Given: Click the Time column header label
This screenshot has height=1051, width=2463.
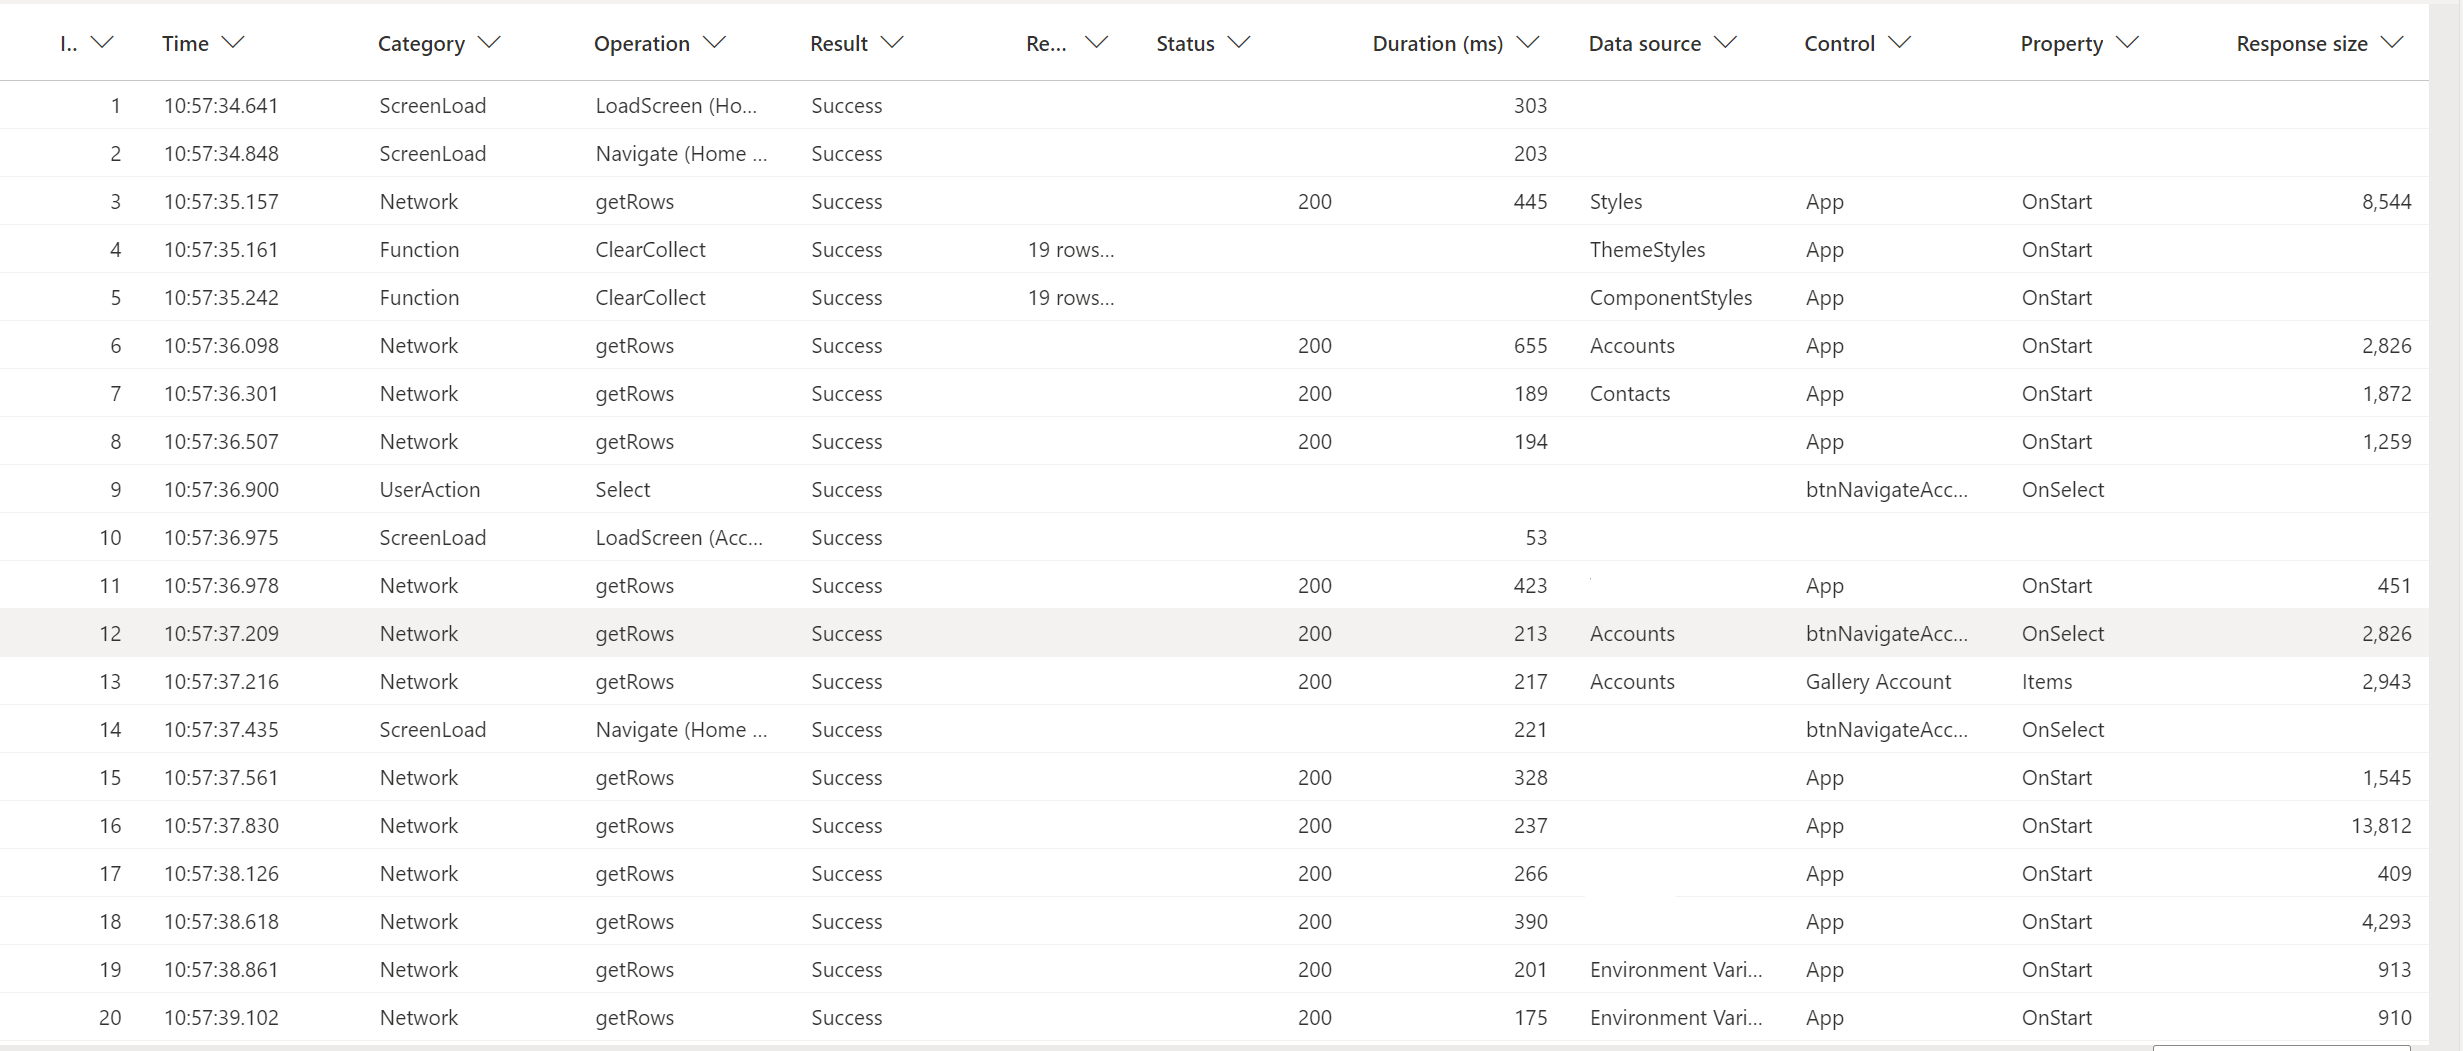Looking at the screenshot, I should [x=185, y=44].
